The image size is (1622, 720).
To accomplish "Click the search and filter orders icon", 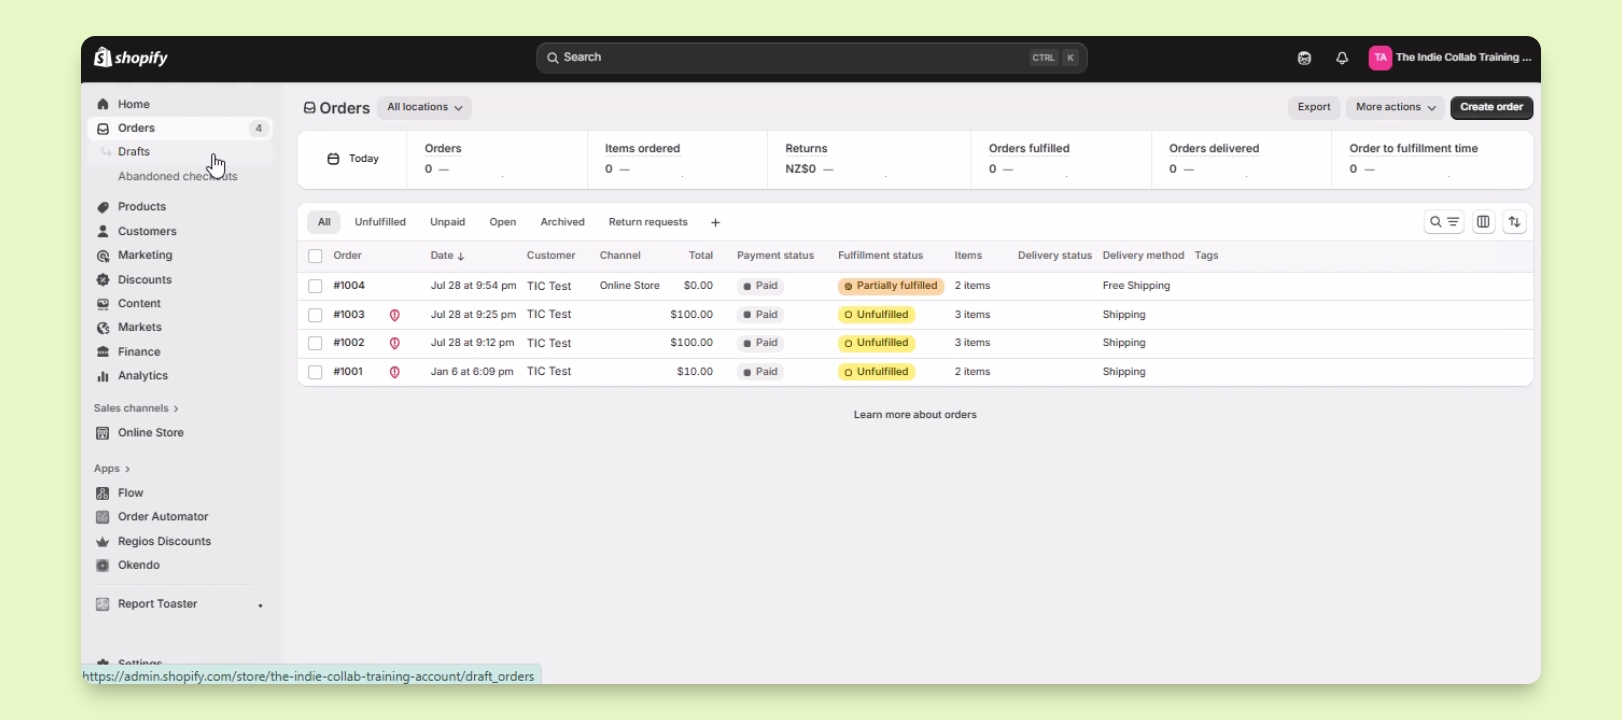I will tap(1444, 222).
